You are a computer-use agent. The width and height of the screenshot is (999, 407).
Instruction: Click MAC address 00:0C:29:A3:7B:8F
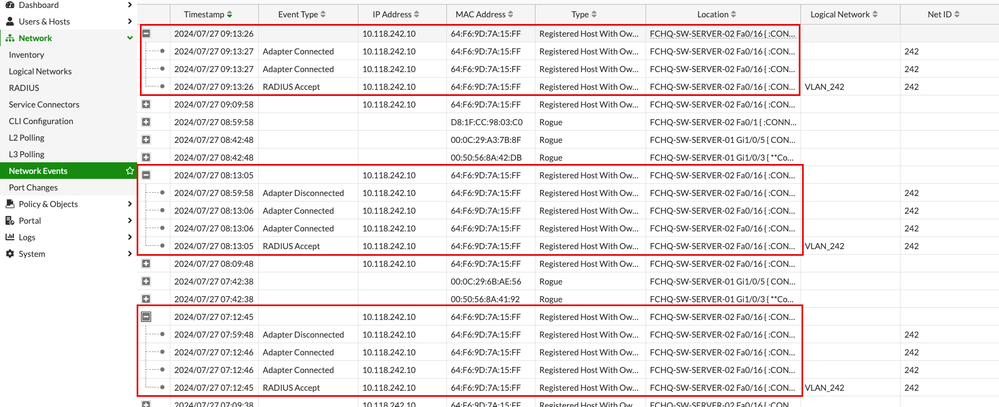point(486,140)
